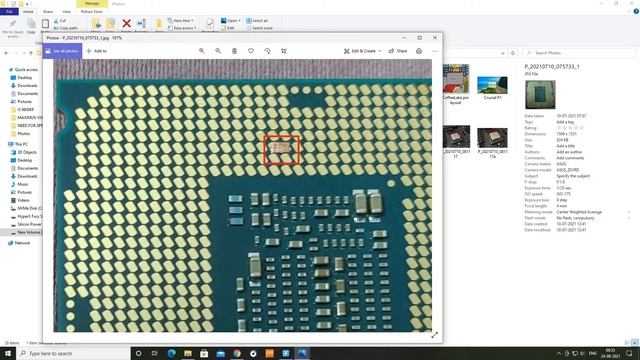Image resolution: width=640 pixels, height=360 pixels.
Task: Open the Picture Tools ribbon tab
Action: coord(92,11)
